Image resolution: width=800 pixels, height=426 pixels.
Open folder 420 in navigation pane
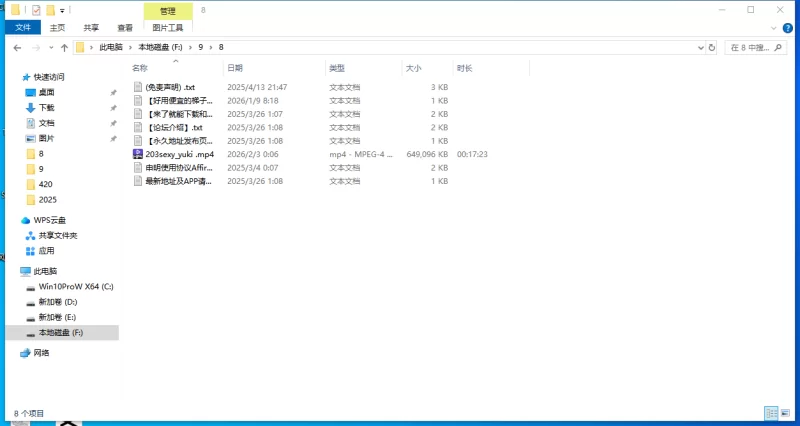coord(45,184)
